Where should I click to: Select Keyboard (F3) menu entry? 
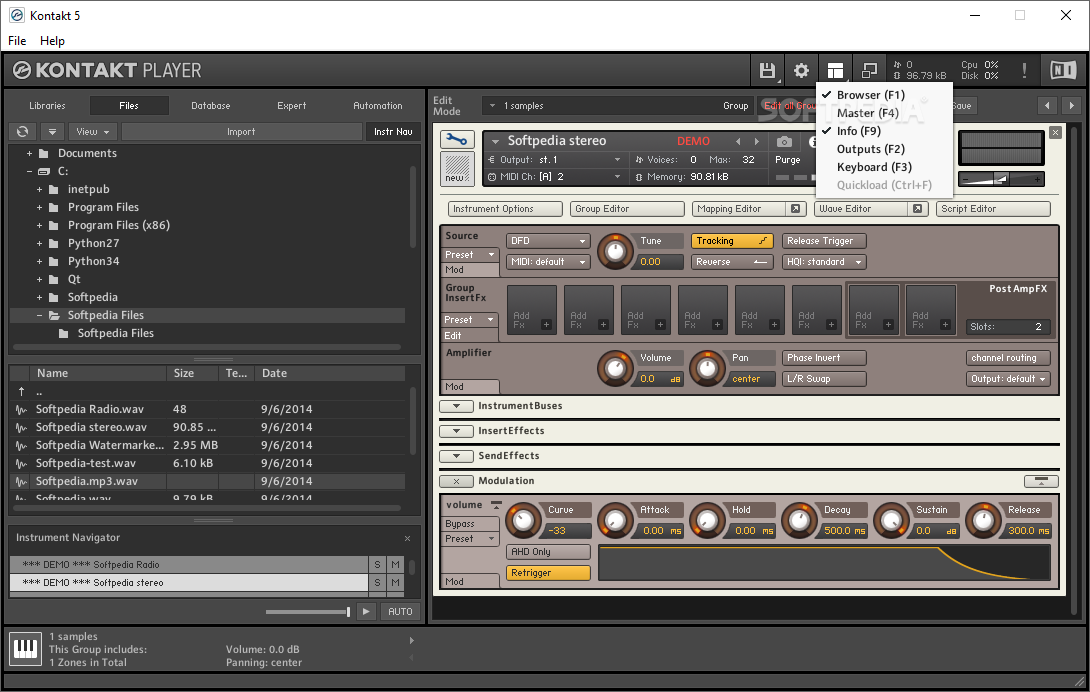874,167
